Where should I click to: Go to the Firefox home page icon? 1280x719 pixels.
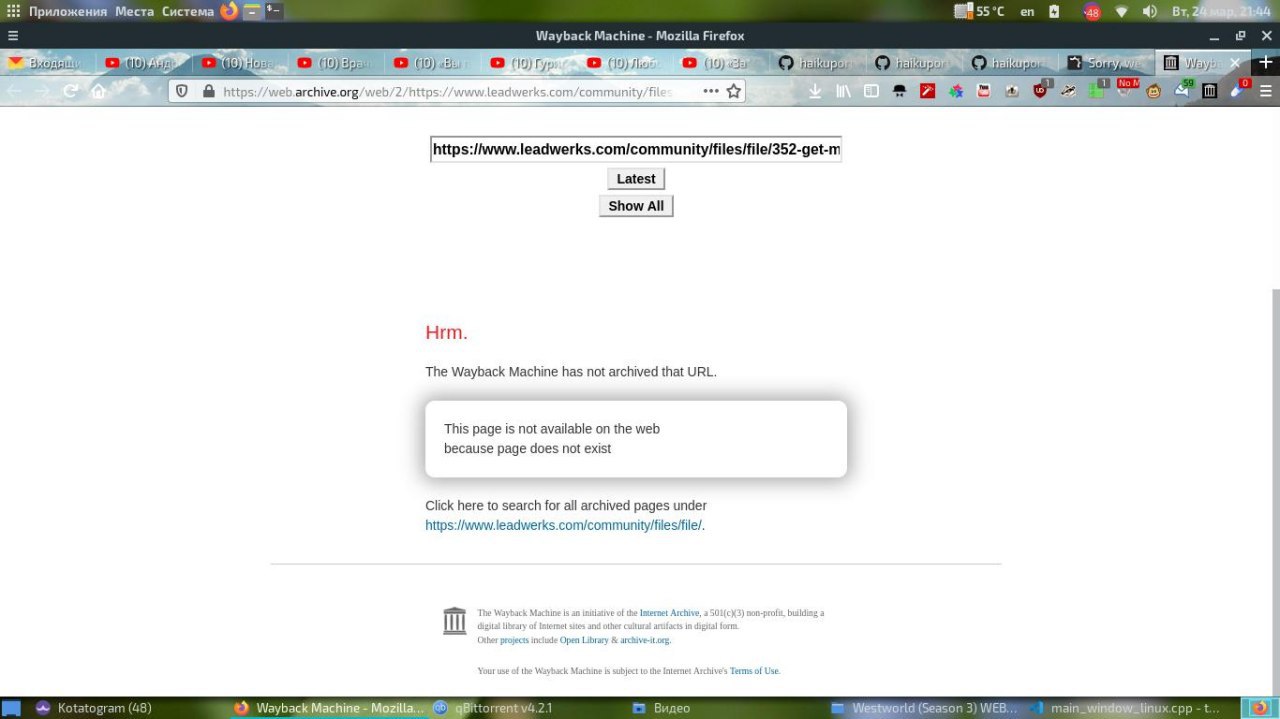point(98,91)
